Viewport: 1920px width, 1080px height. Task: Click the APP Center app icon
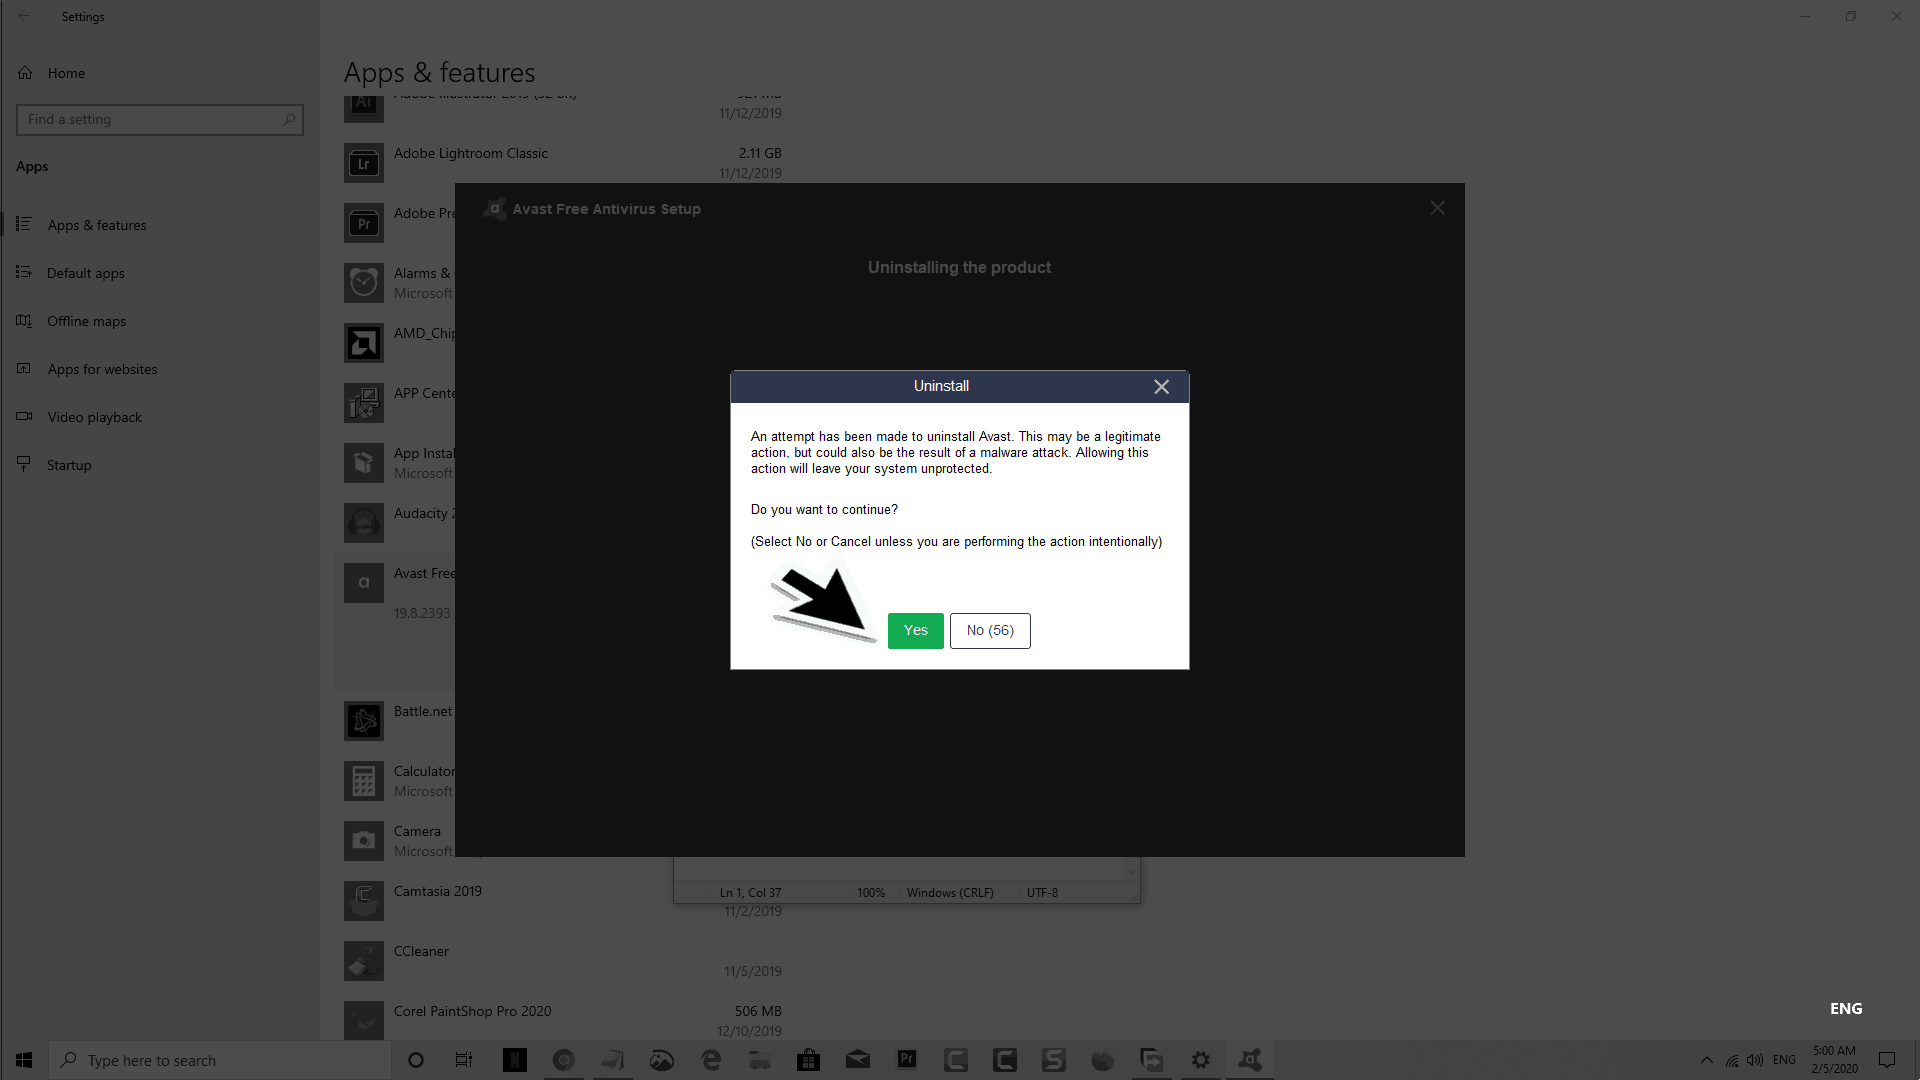pyautogui.click(x=364, y=403)
